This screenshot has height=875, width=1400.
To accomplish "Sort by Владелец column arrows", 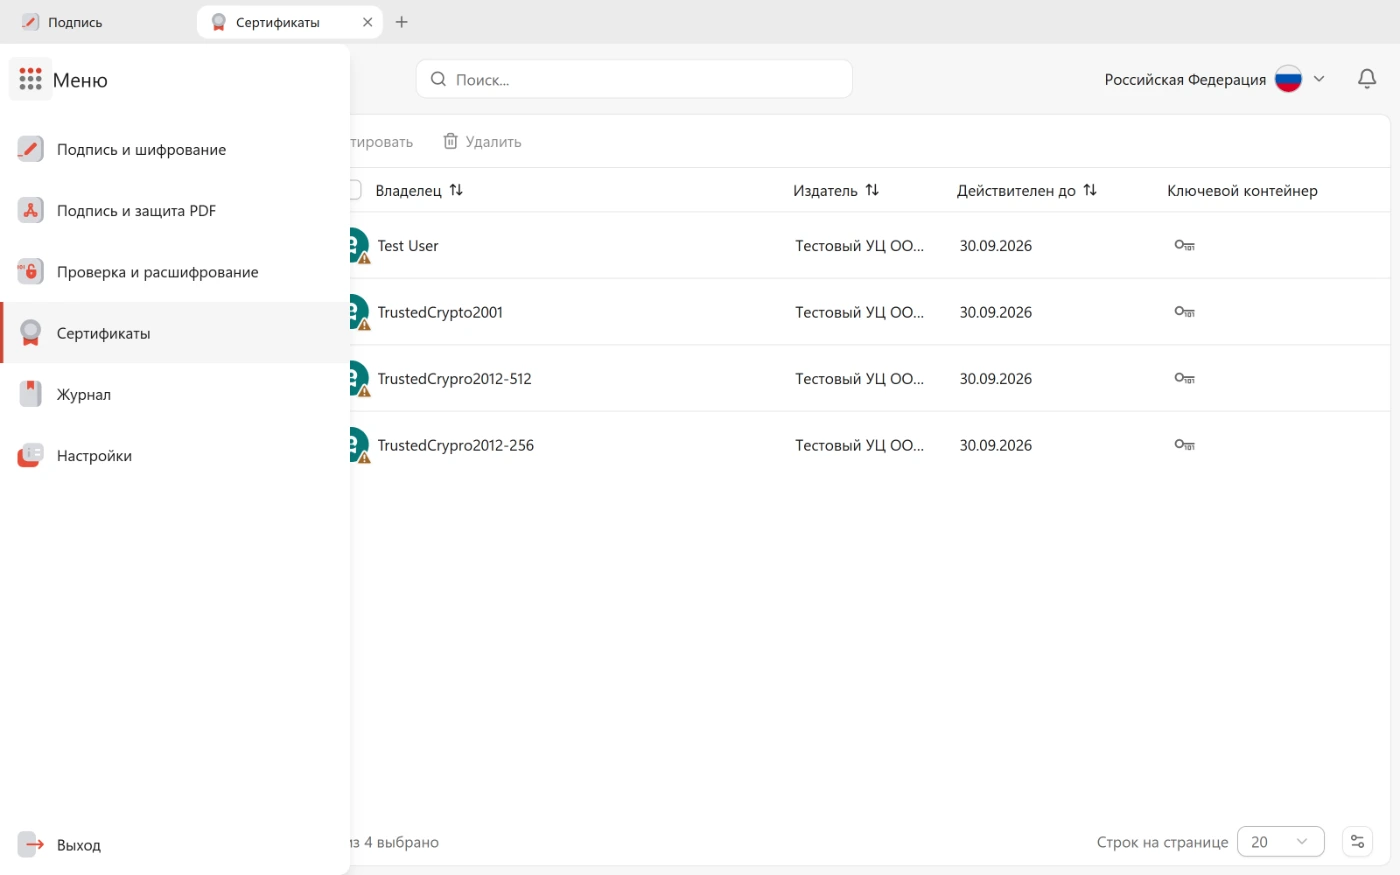I will (x=456, y=190).
